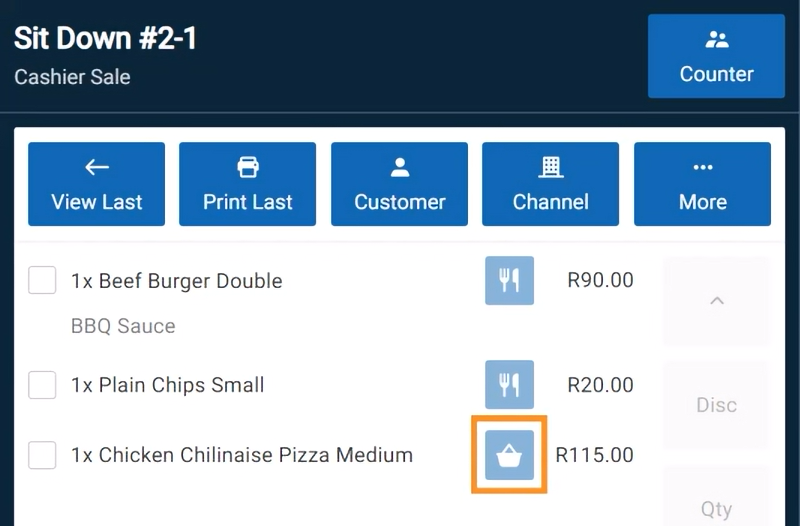This screenshot has height=526, width=800.
Task: Select the Plain Chips Small checkbox
Action: pos(42,384)
